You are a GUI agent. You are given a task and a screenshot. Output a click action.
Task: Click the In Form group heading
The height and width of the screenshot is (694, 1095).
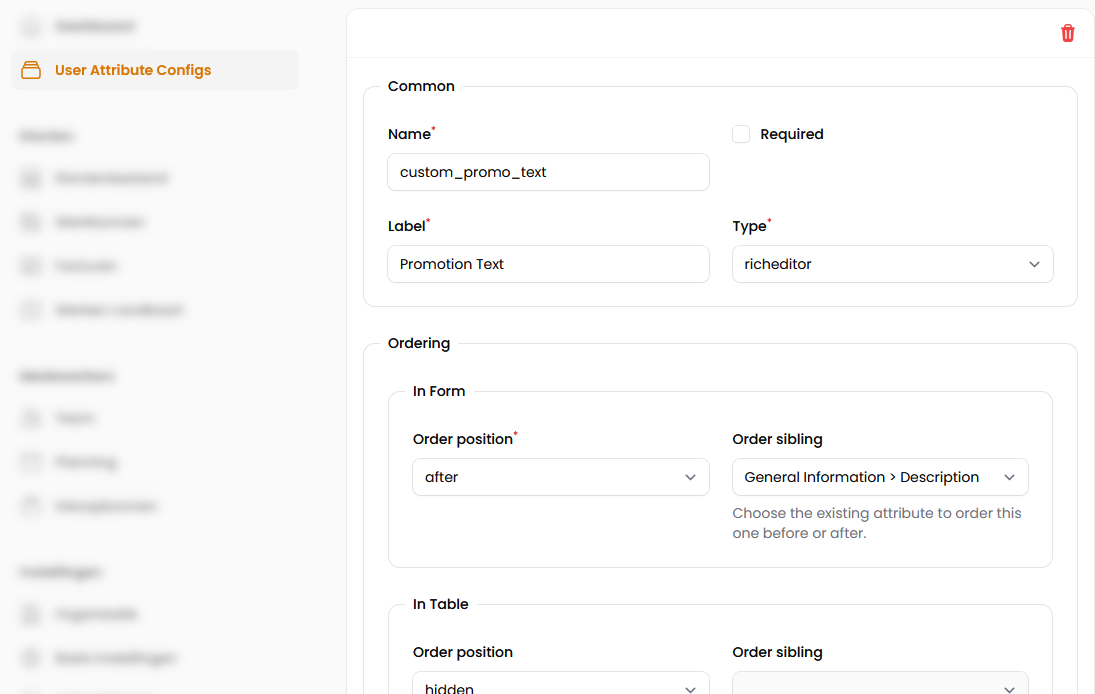click(439, 391)
